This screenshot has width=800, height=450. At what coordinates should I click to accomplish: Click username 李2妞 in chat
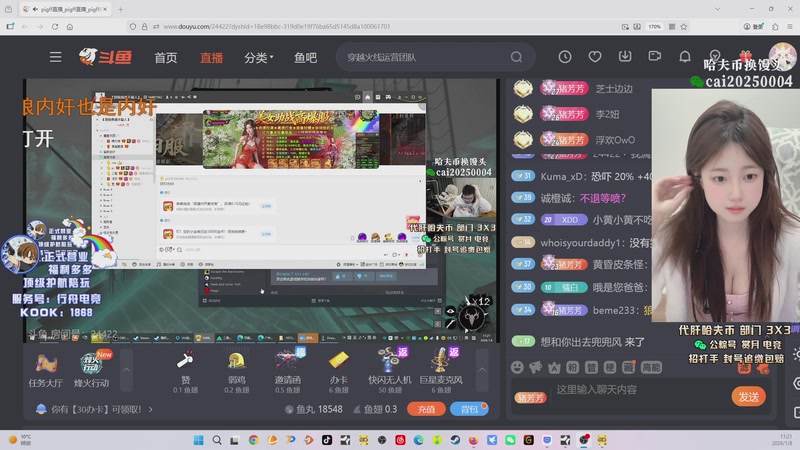coord(607,114)
